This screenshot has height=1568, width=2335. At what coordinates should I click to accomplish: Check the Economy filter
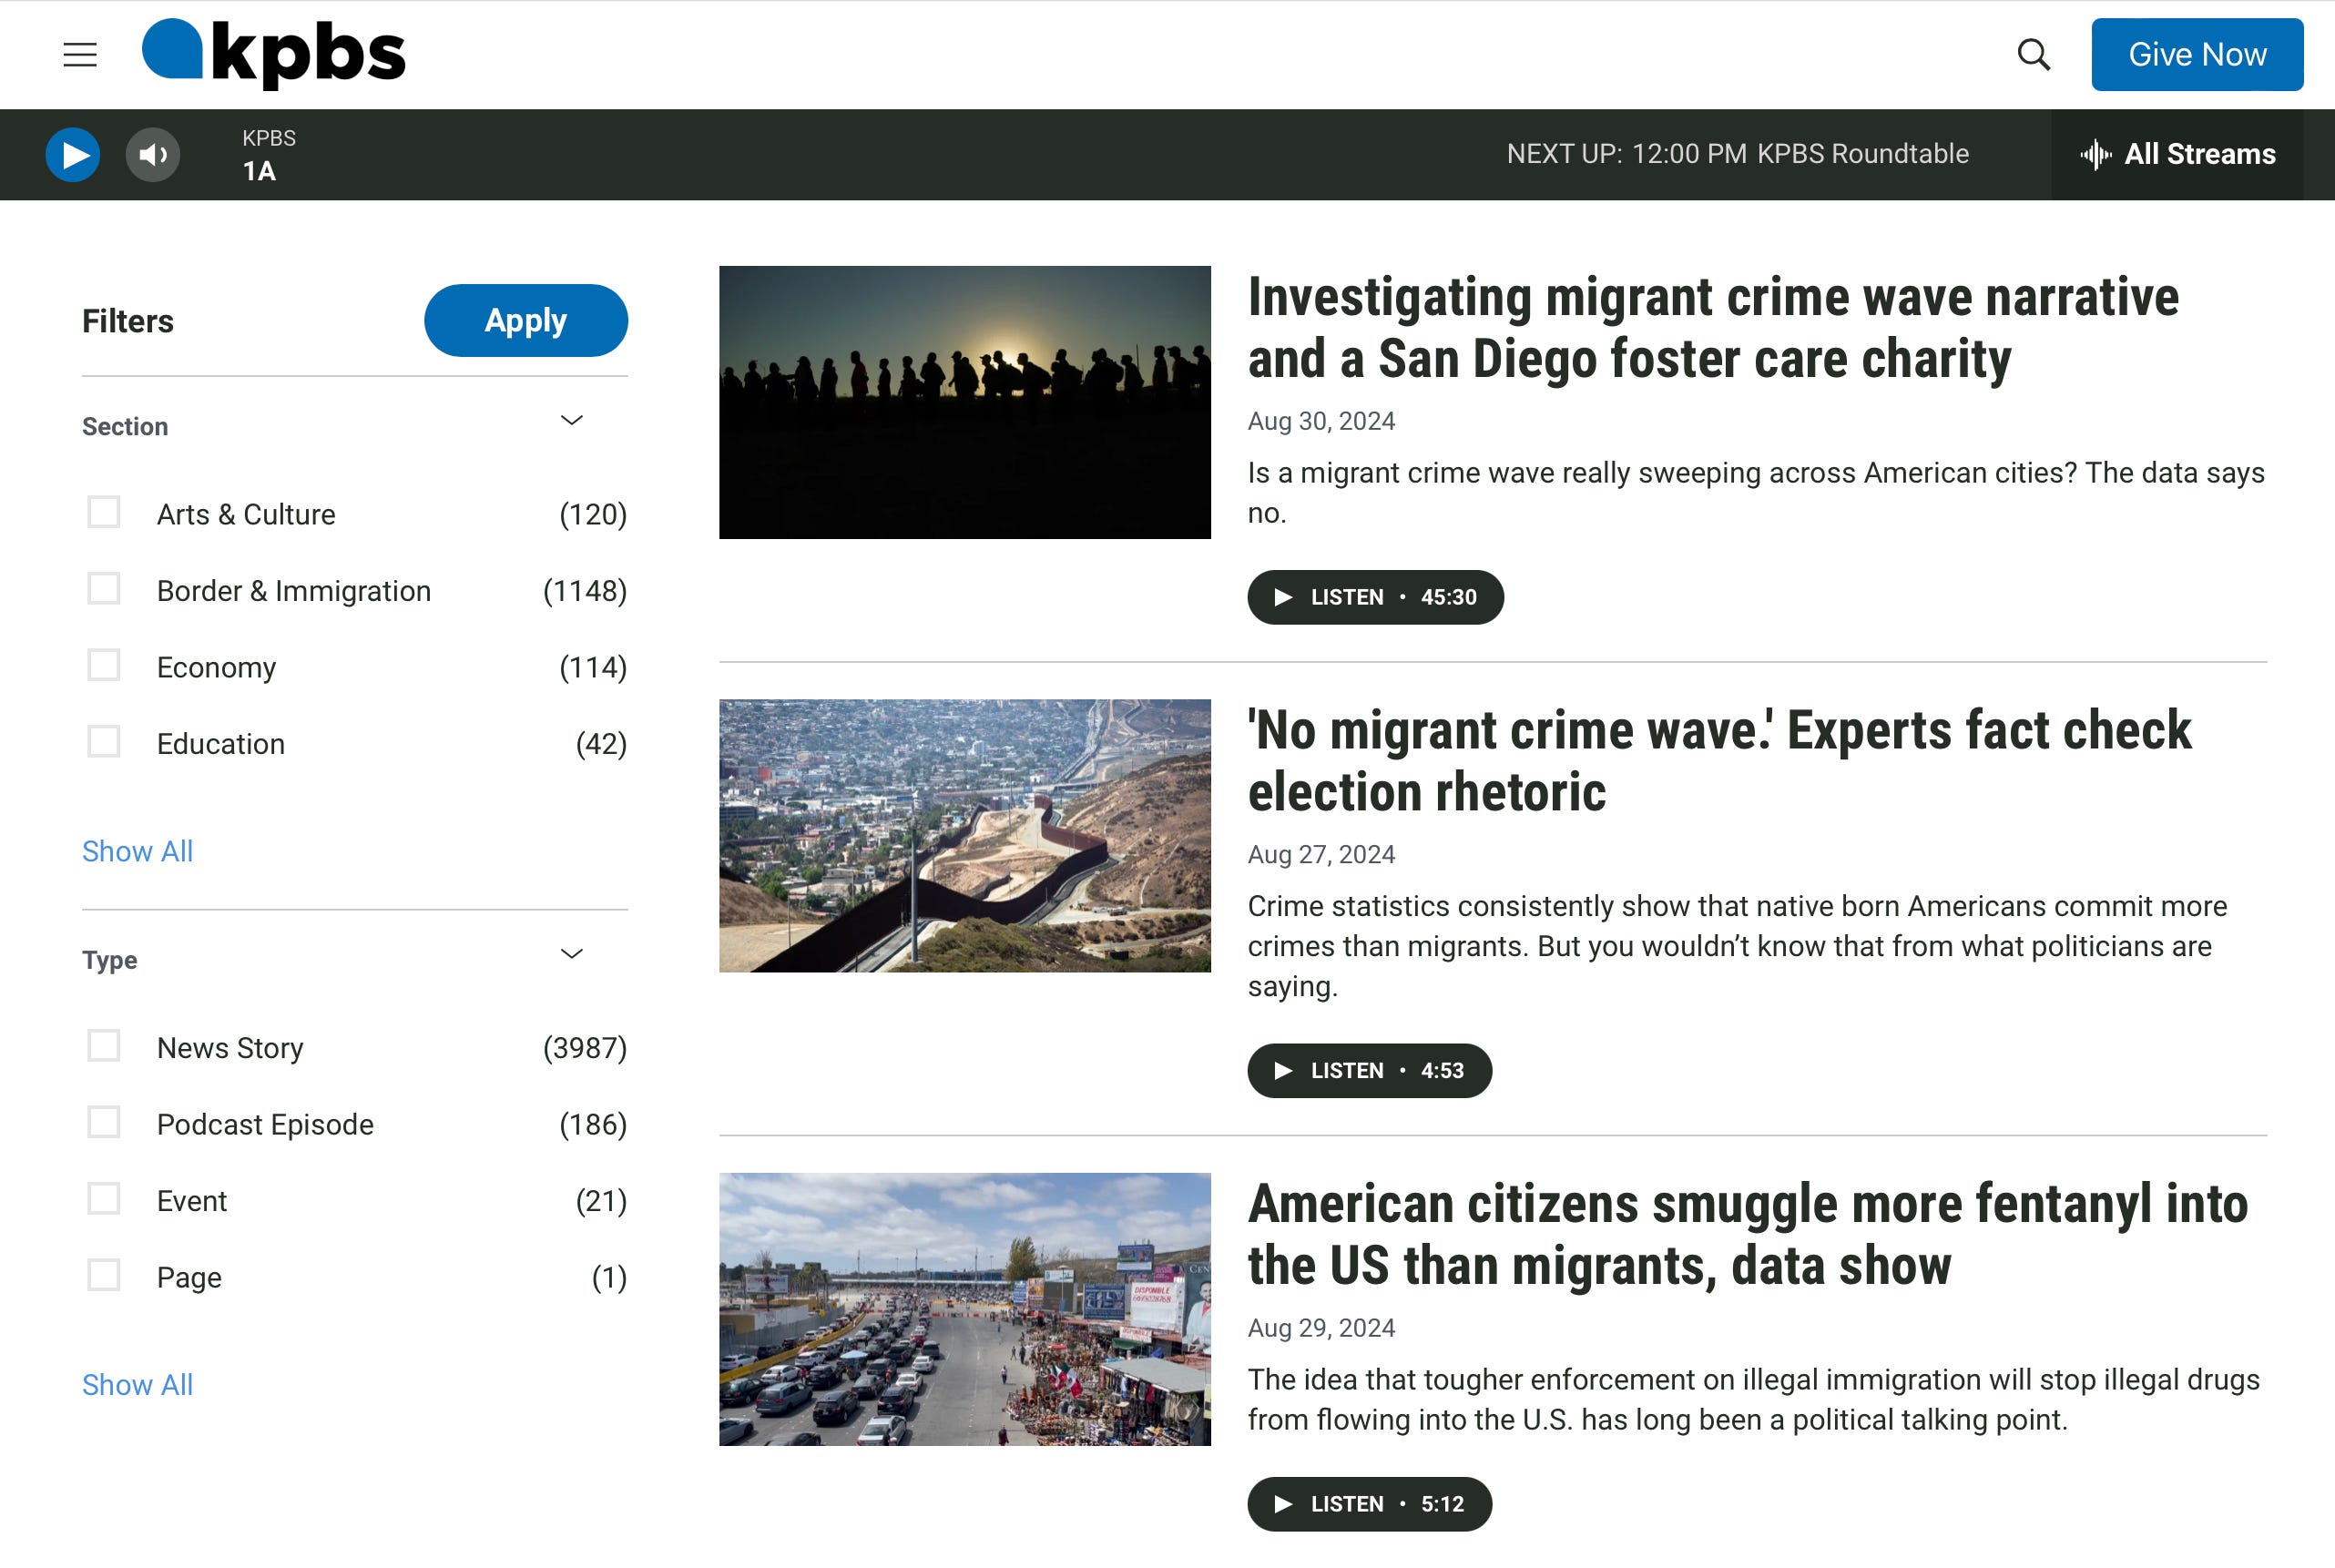(x=104, y=665)
